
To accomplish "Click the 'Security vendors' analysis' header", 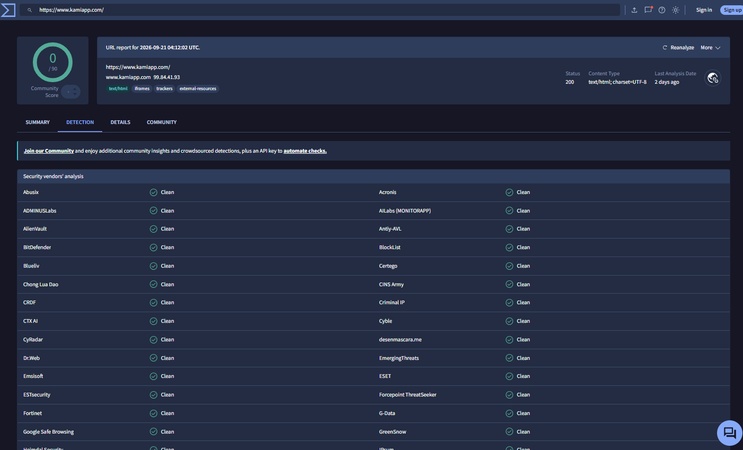I will point(53,176).
